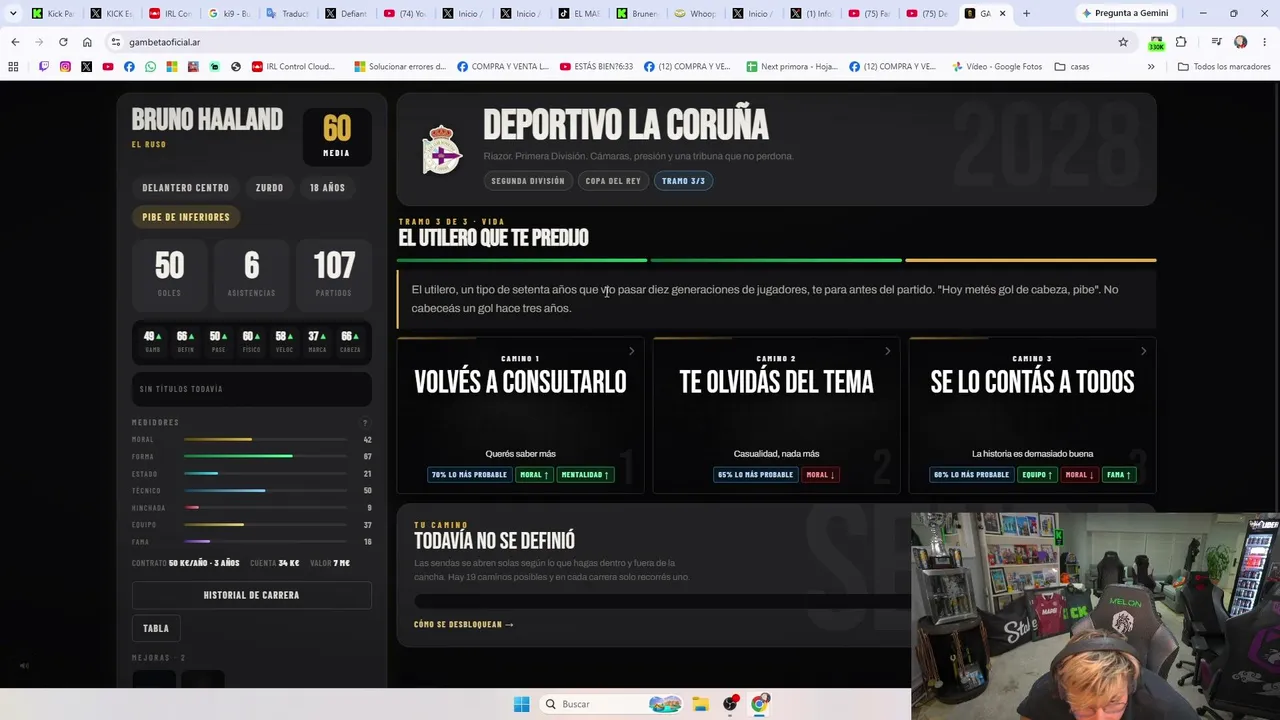Click the arrow on the Camino 2 card
The height and width of the screenshot is (720, 1280).
pyautogui.click(x=887, y=351)
